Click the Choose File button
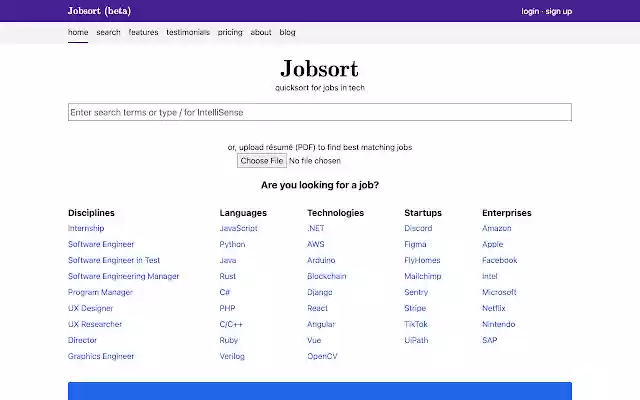The width and height of the screenshot is (640, 400). coord(262,161)
